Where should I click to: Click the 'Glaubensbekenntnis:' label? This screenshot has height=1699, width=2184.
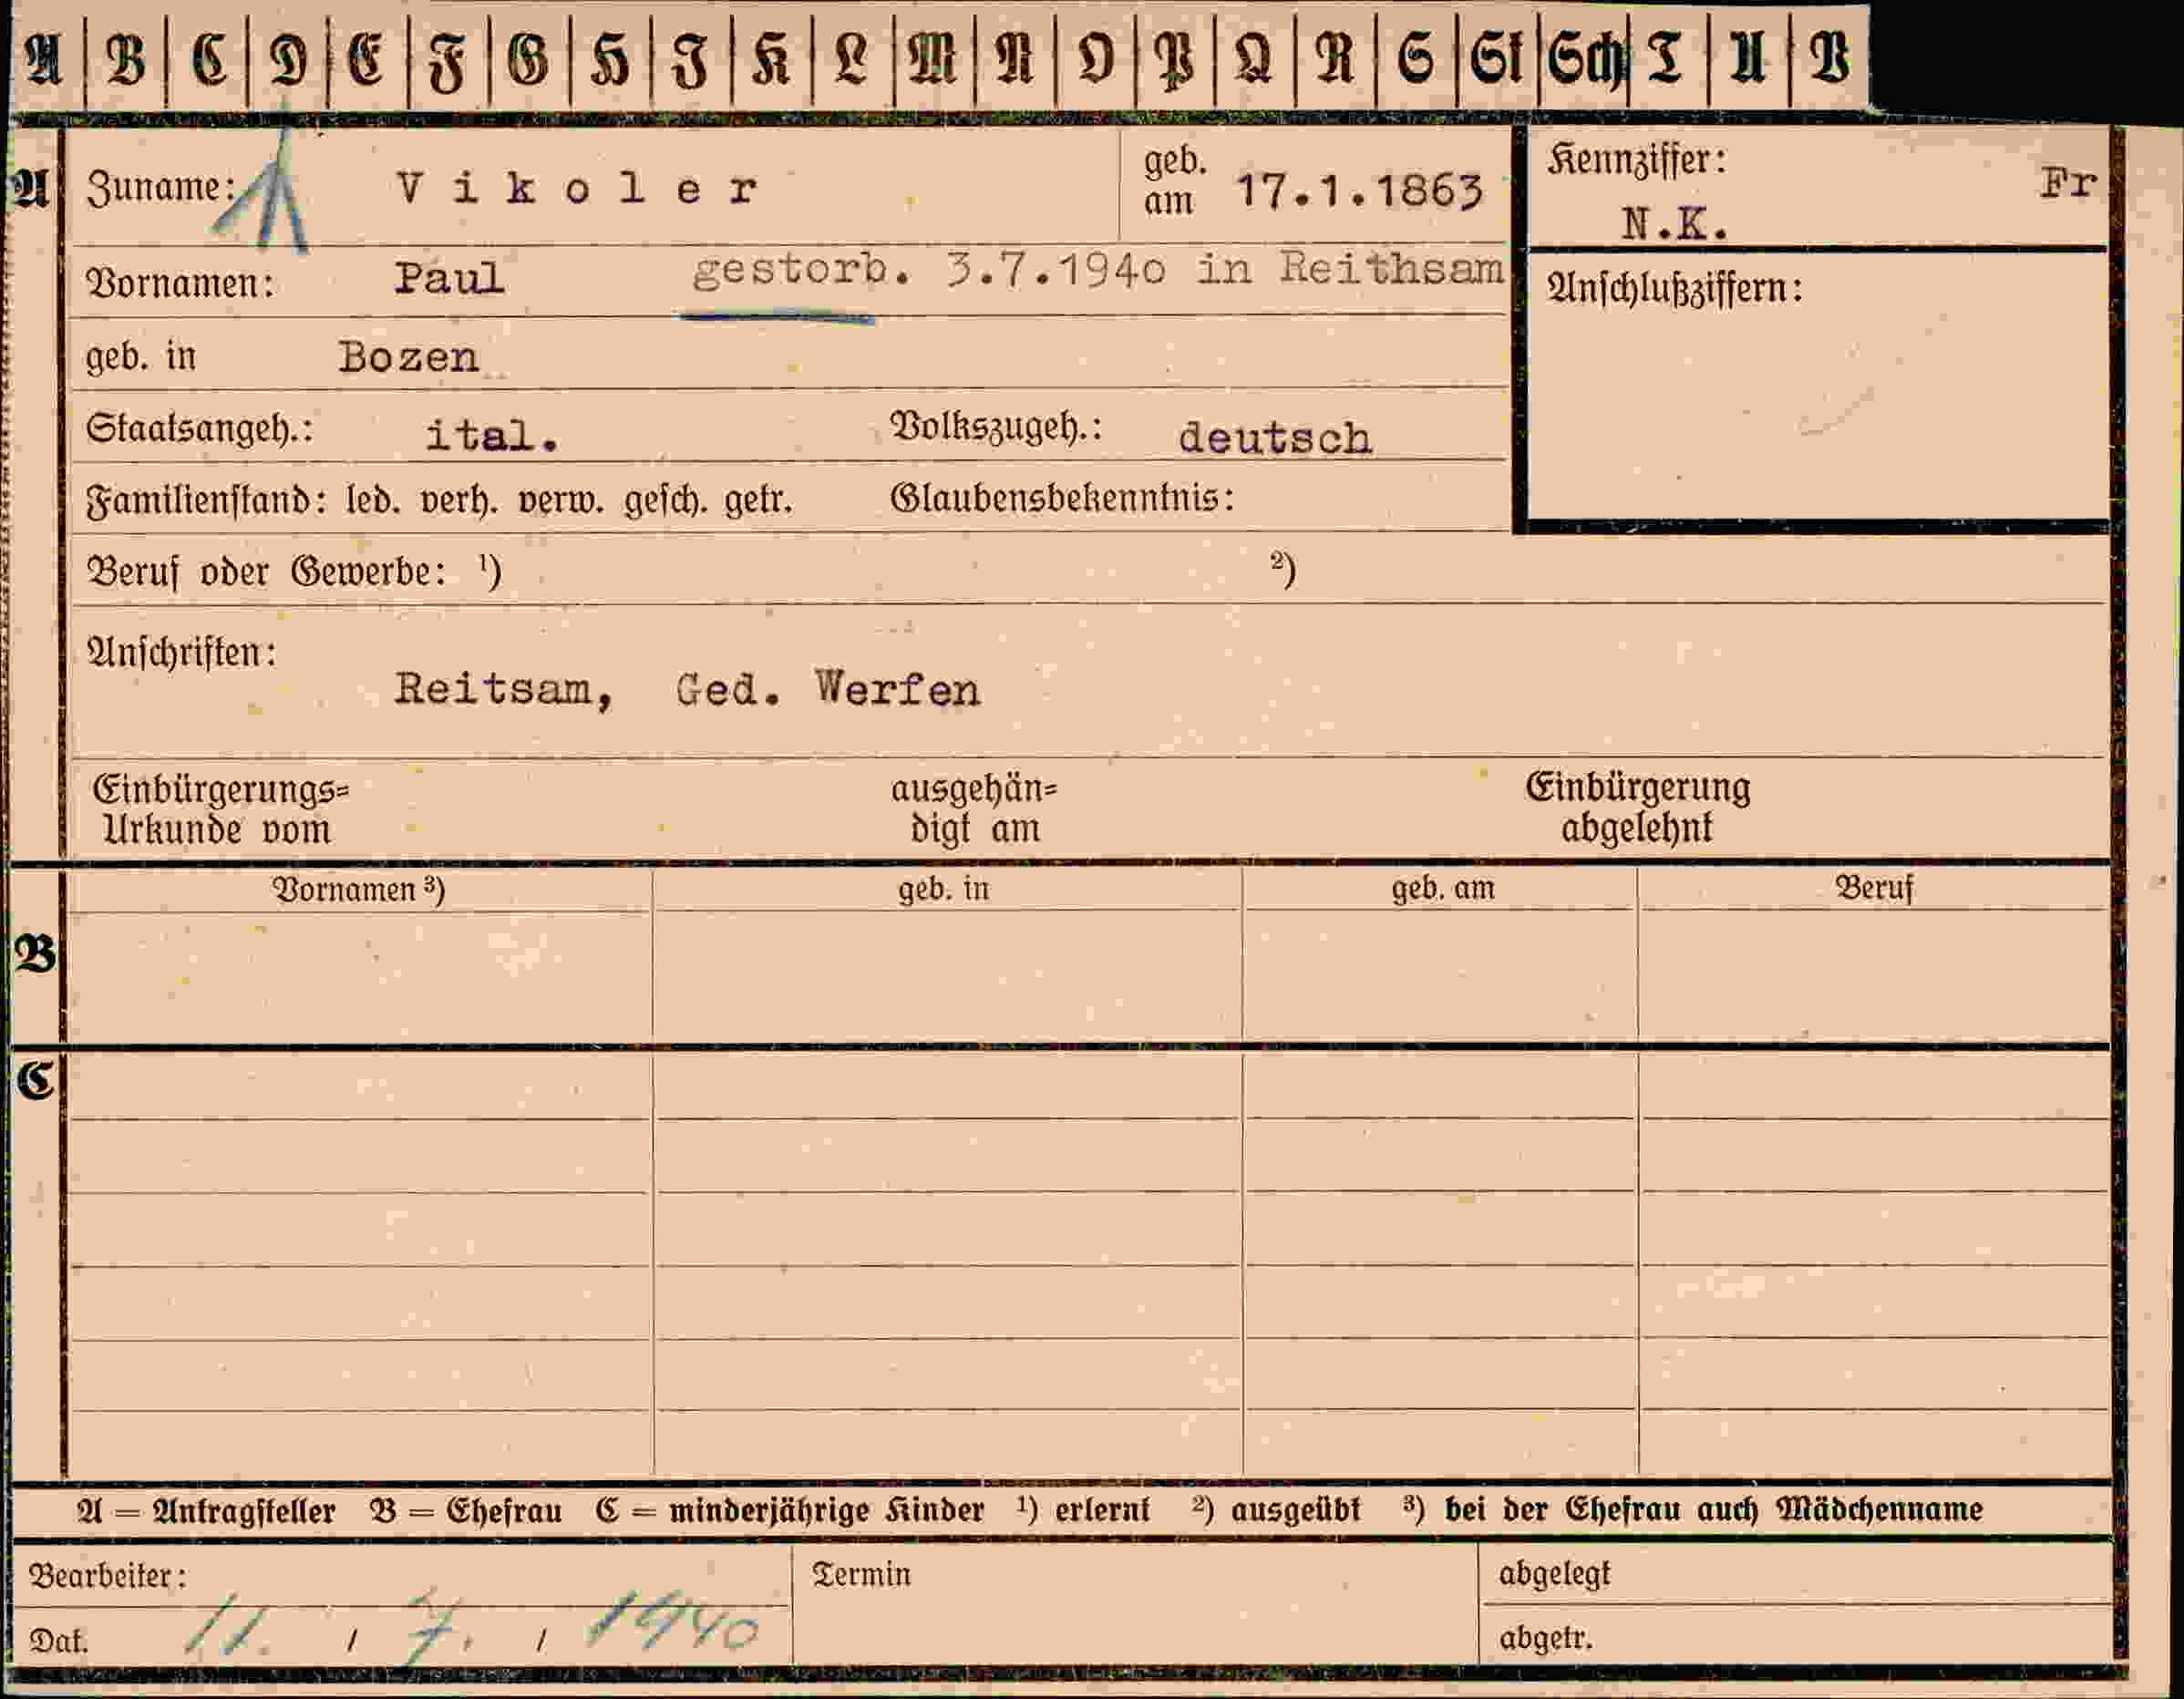1062,497
